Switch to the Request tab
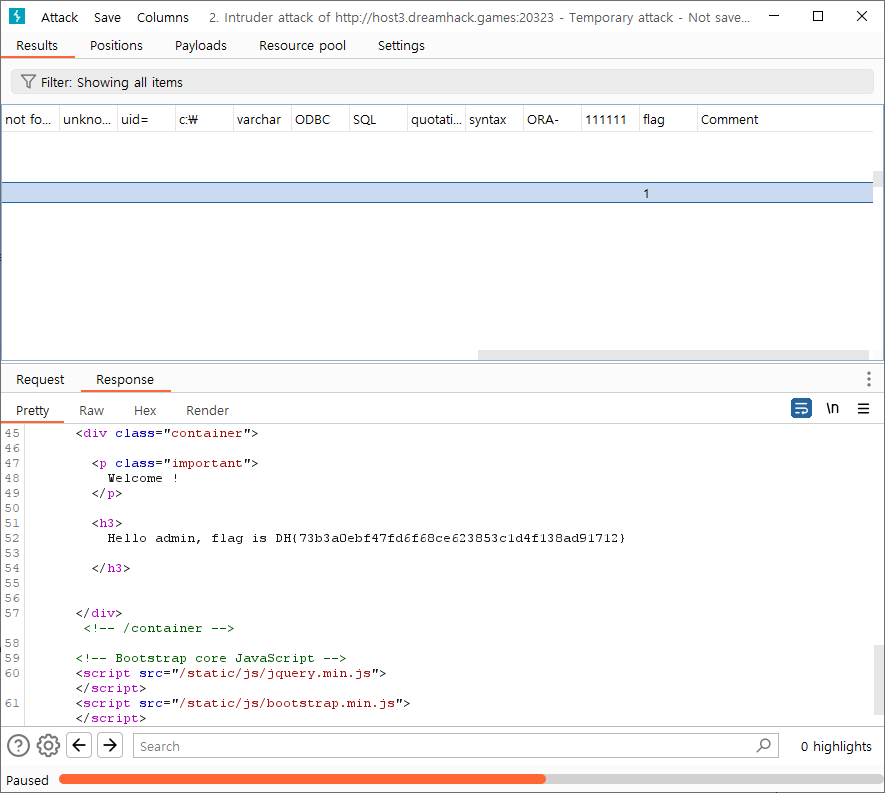Screen dimensions: 885x793 40,379
